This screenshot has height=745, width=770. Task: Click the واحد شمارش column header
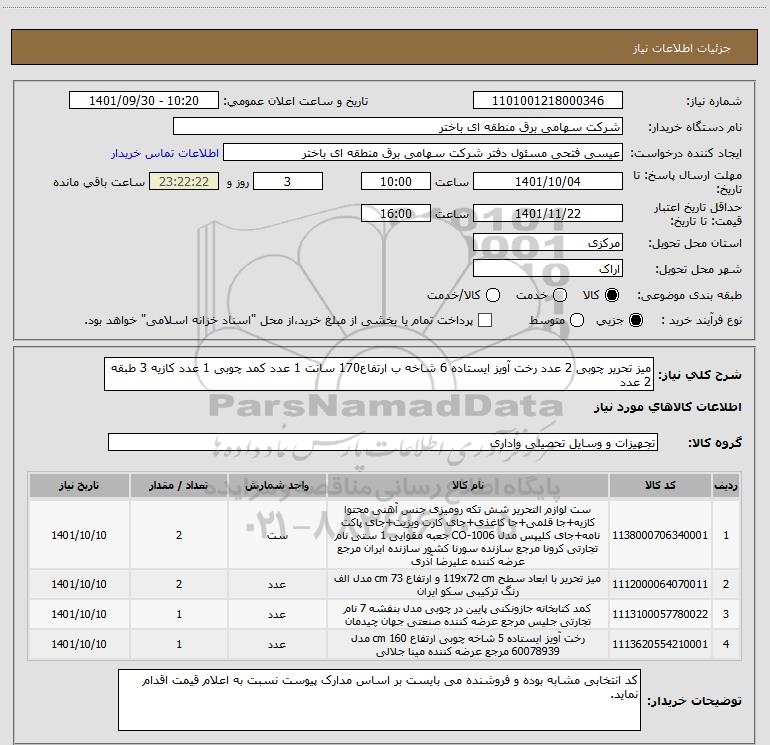(277, 485)
